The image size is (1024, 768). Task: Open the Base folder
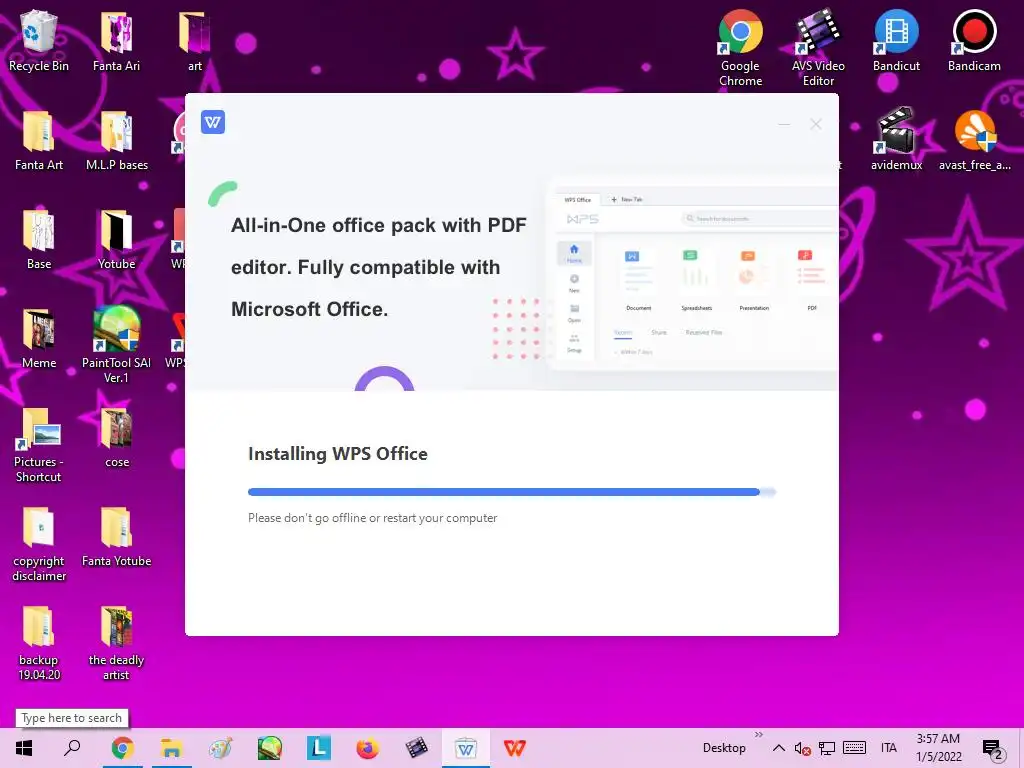point(39,239)
